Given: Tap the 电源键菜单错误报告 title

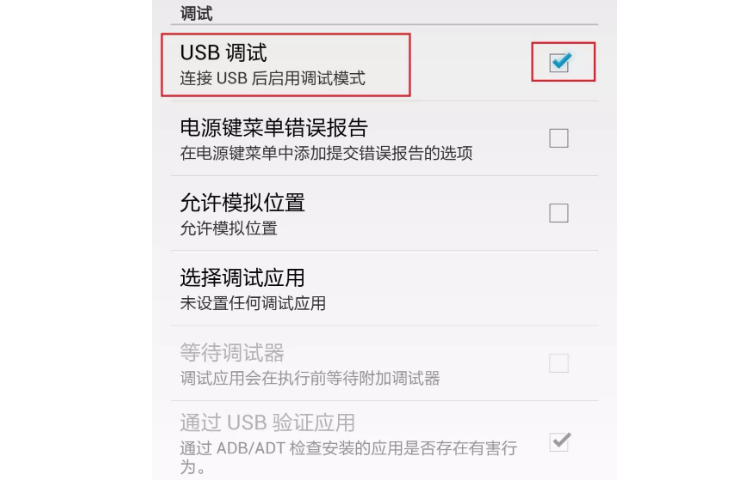Looking at the screenshot, I should (x=274, y=128).
